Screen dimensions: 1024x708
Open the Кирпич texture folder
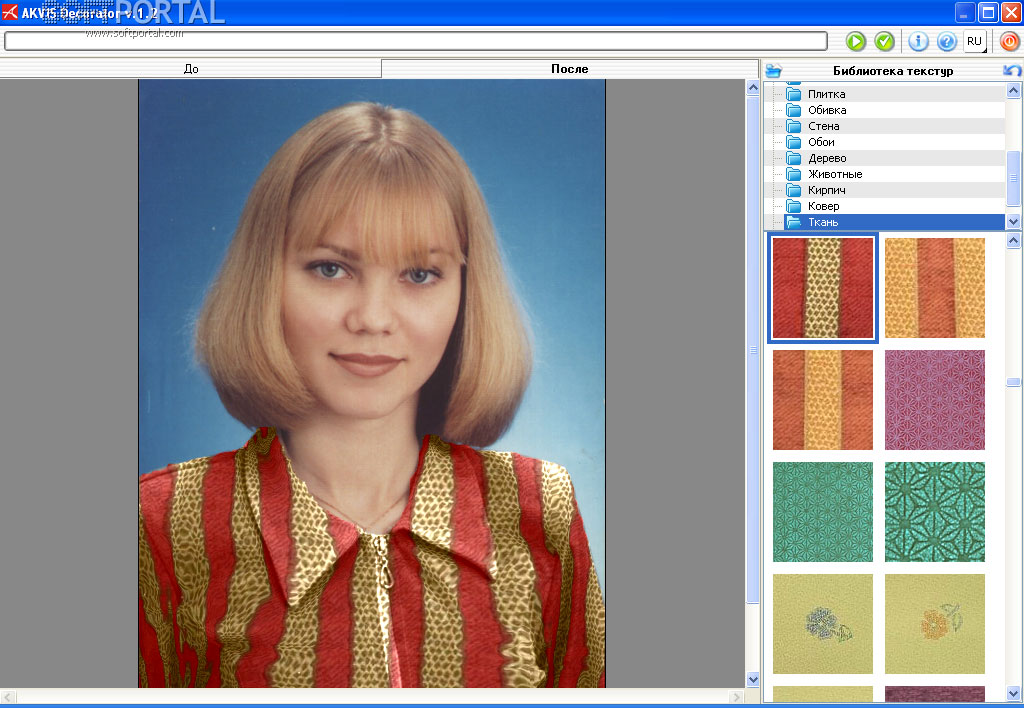pyautogui.click(x=826, y=190)
